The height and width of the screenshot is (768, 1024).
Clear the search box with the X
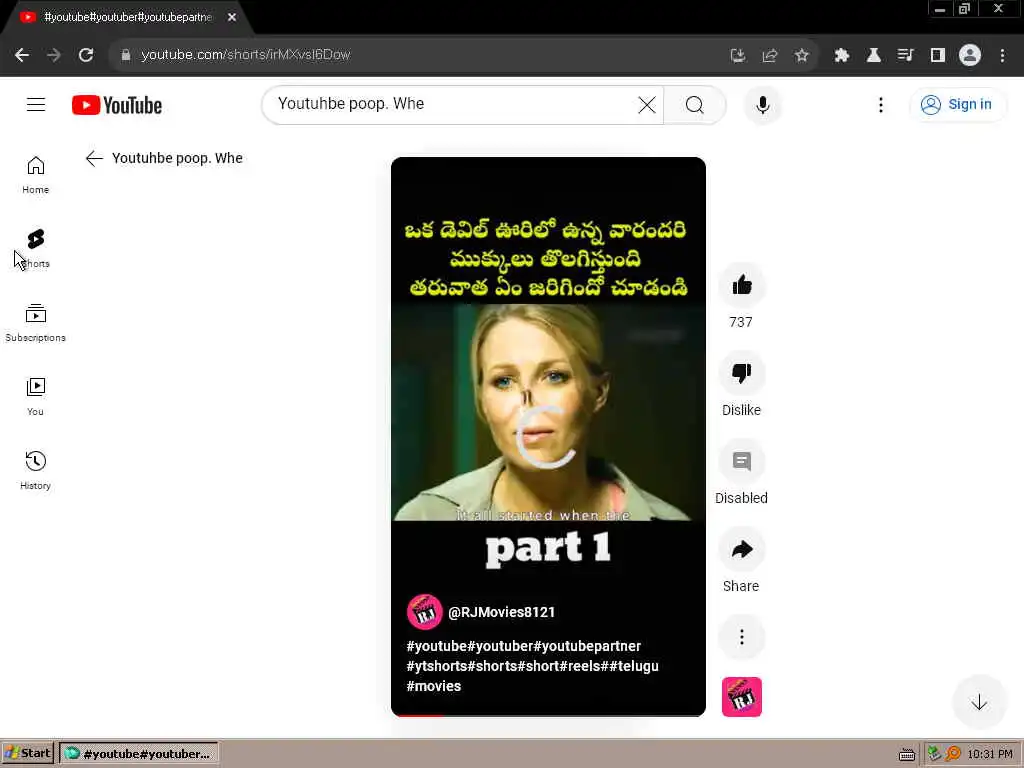[x=647, y=104]
